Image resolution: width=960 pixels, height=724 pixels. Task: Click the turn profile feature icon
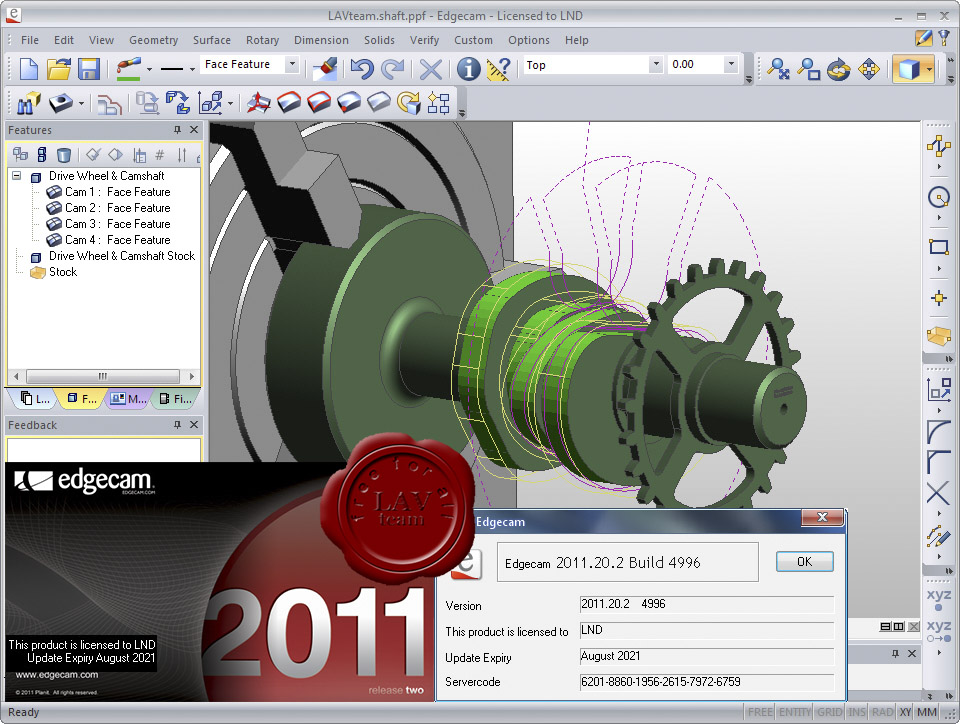[109, 103]
